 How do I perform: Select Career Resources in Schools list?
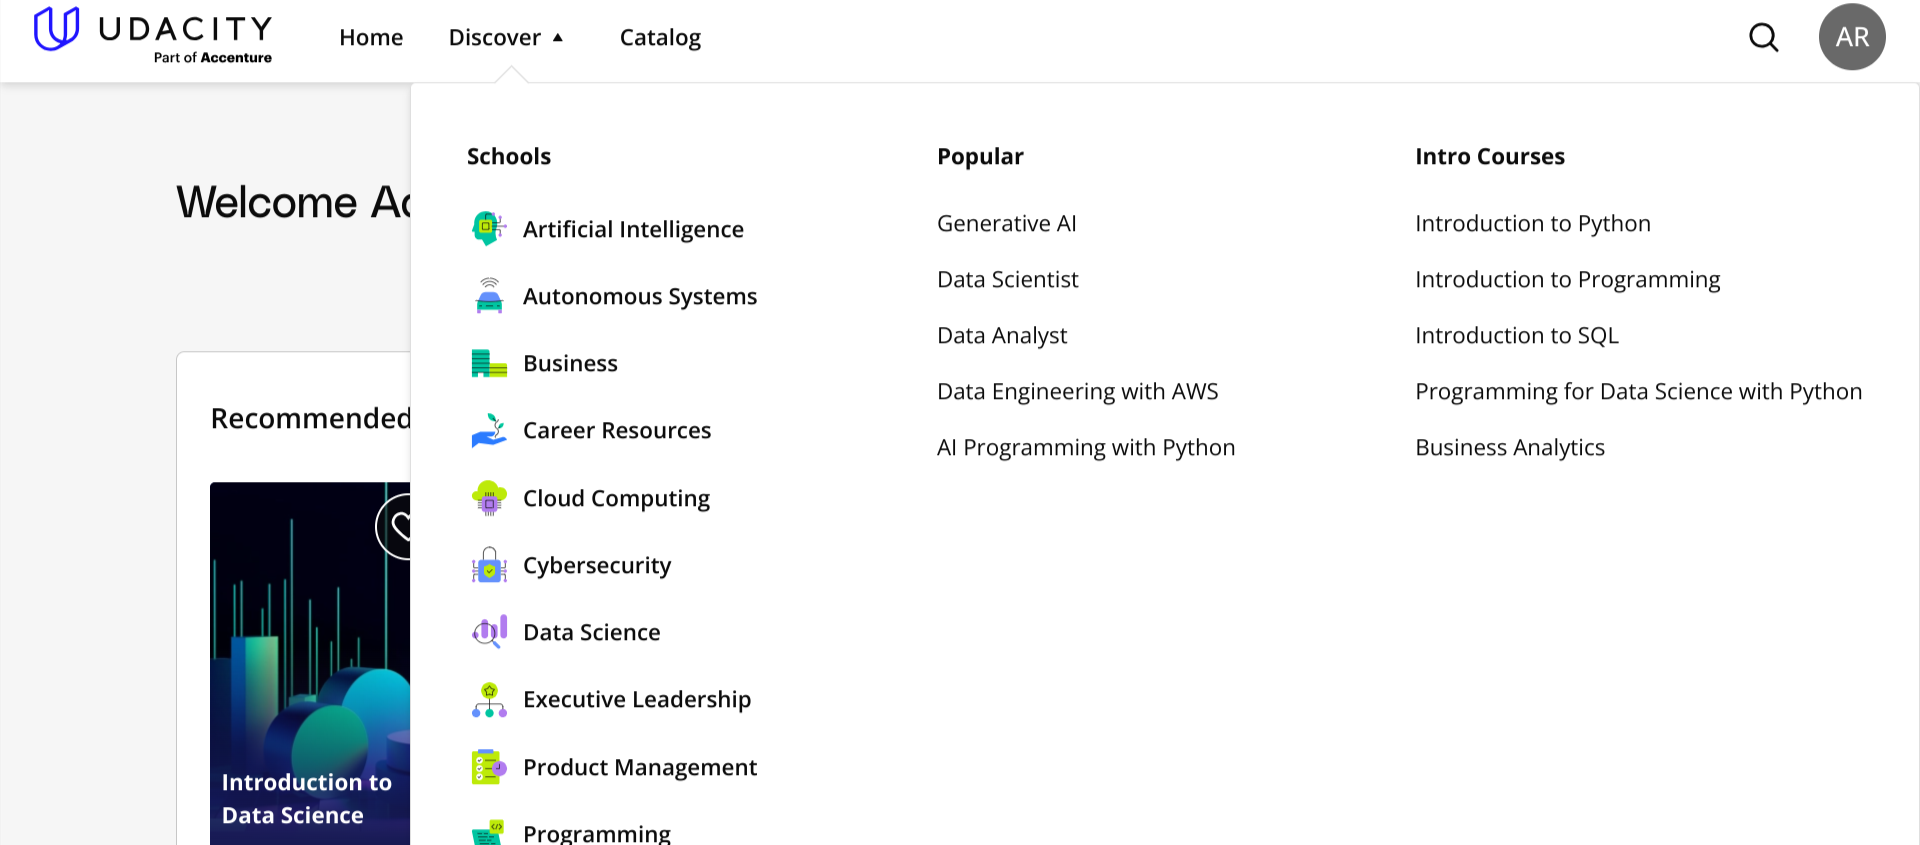(616, 431)
